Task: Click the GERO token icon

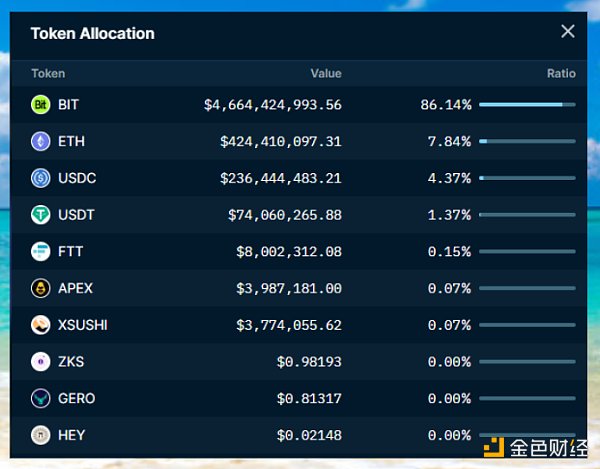Action: click(41, 398)
